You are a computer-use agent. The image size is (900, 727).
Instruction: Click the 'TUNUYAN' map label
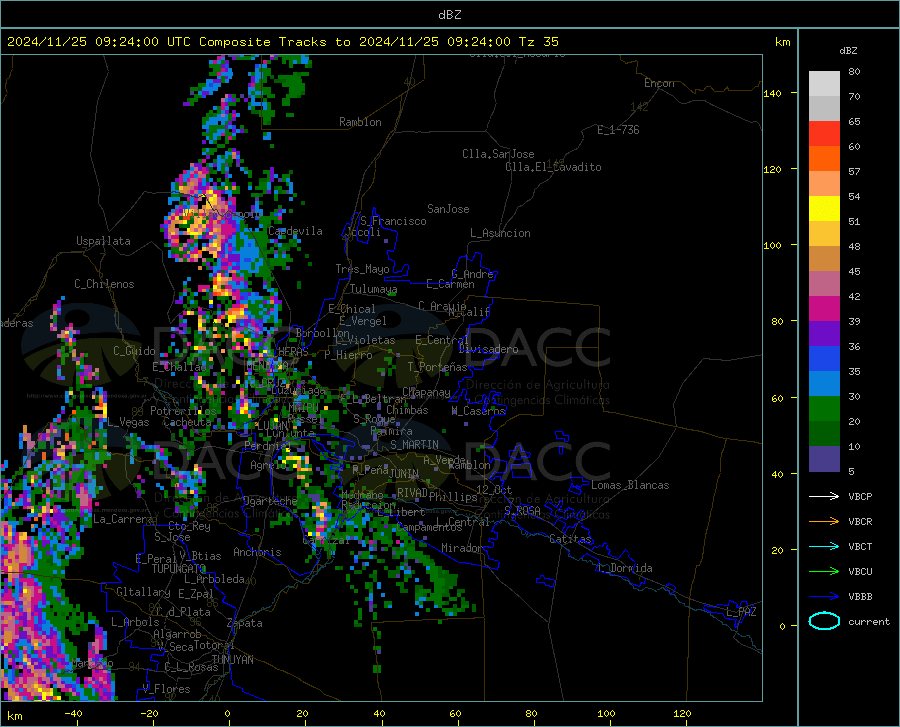(232, 660)
